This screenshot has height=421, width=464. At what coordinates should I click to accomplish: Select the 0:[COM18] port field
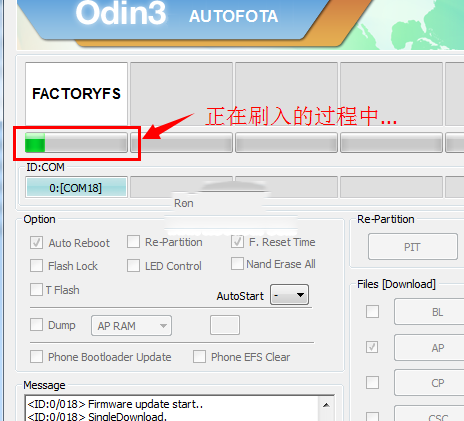pyautogui.click(x=76, y=187)
